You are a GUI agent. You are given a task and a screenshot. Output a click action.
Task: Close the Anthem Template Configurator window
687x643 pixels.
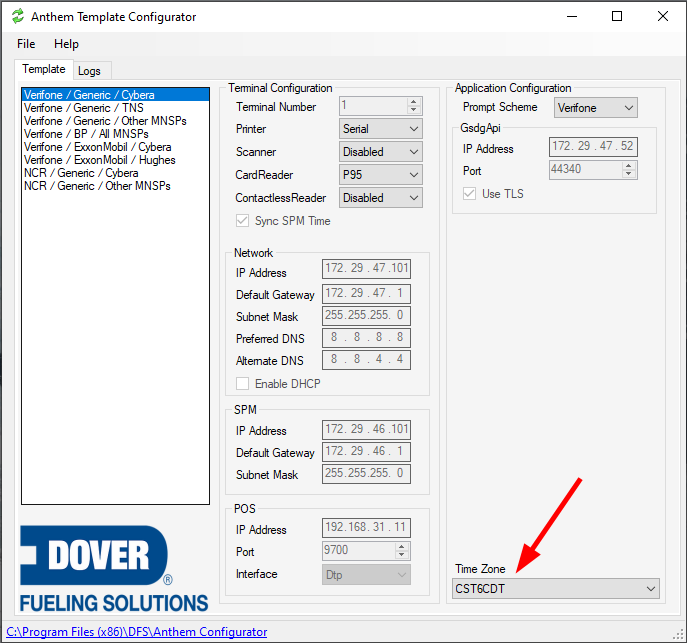[x=663, y=17]
